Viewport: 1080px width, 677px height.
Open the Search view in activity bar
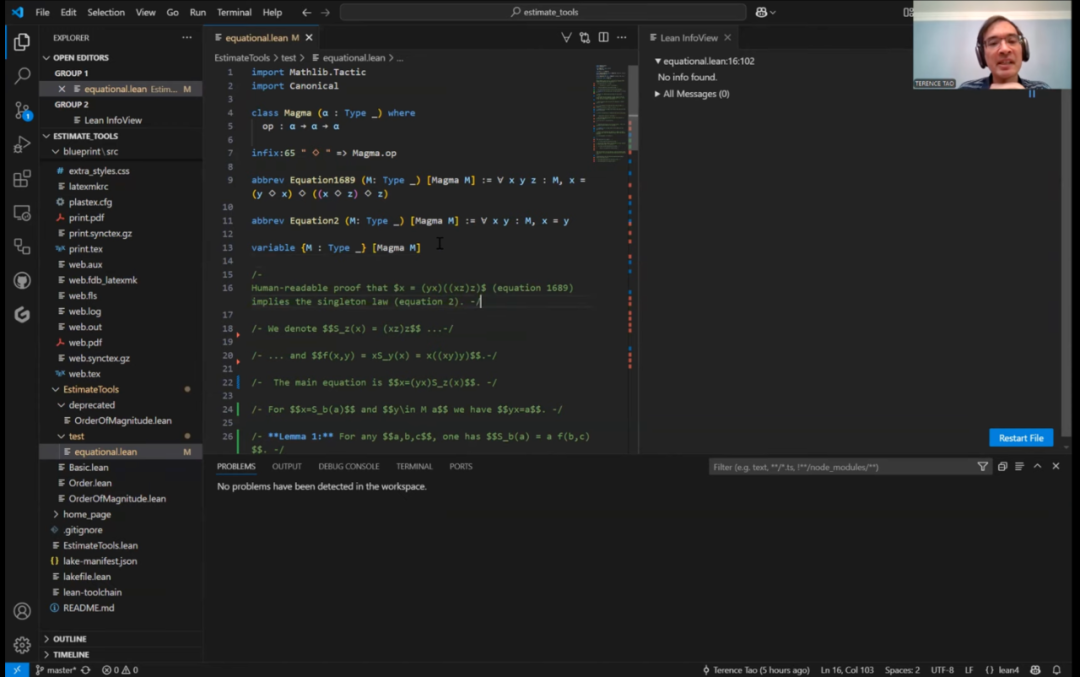22,76
